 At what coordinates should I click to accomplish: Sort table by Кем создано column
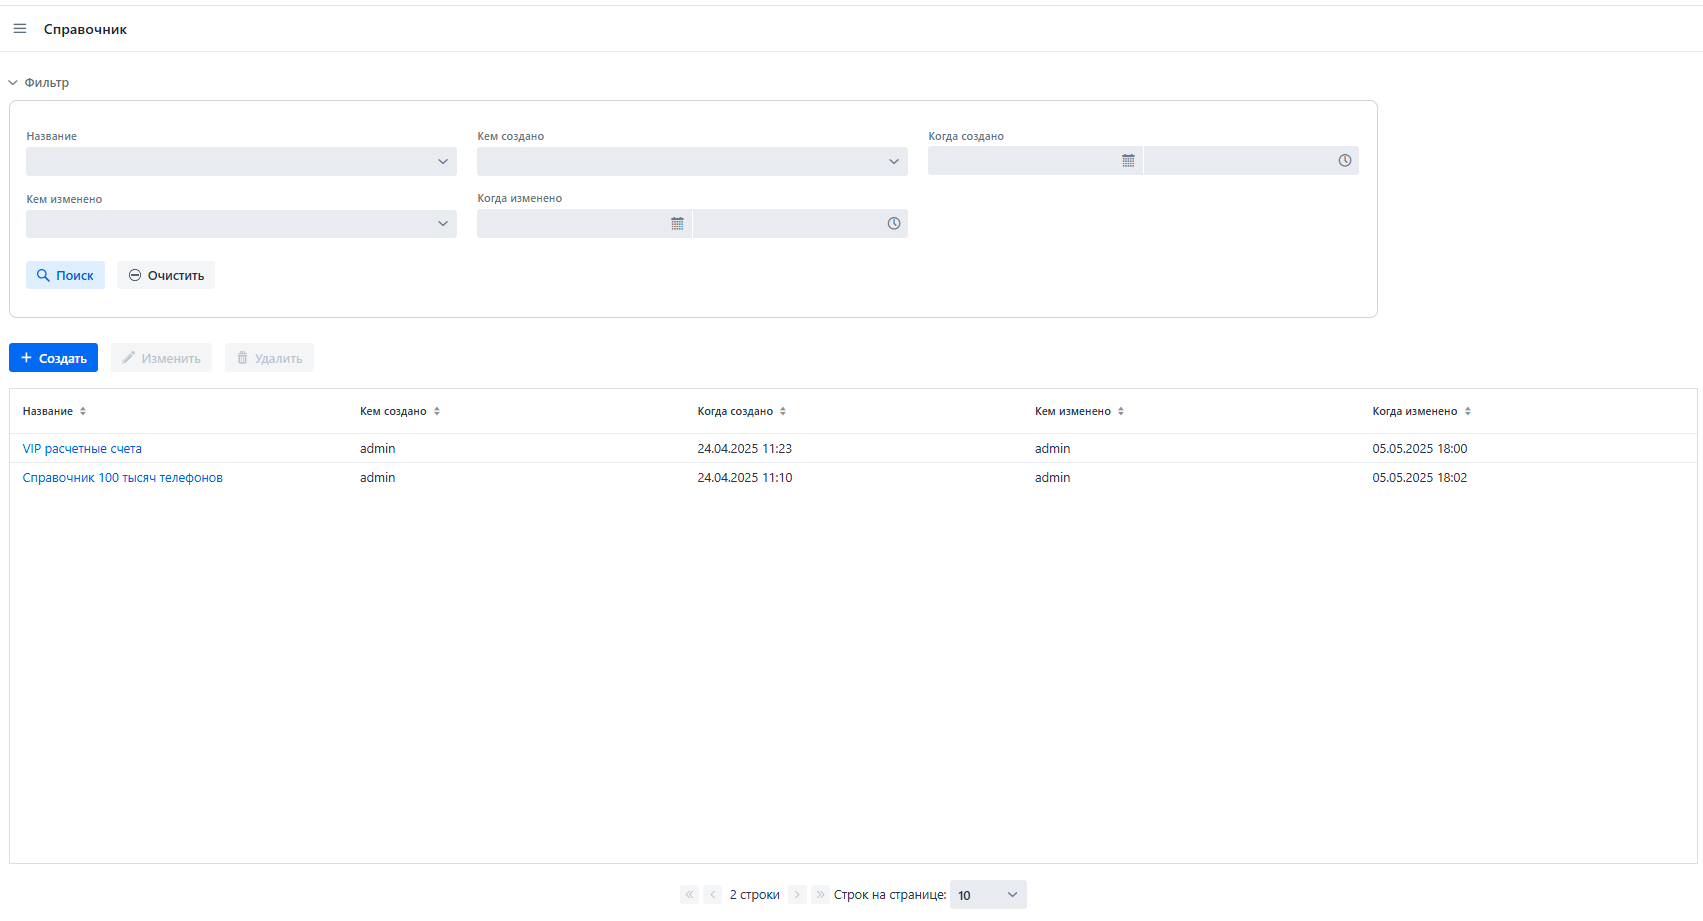(437, 411)
